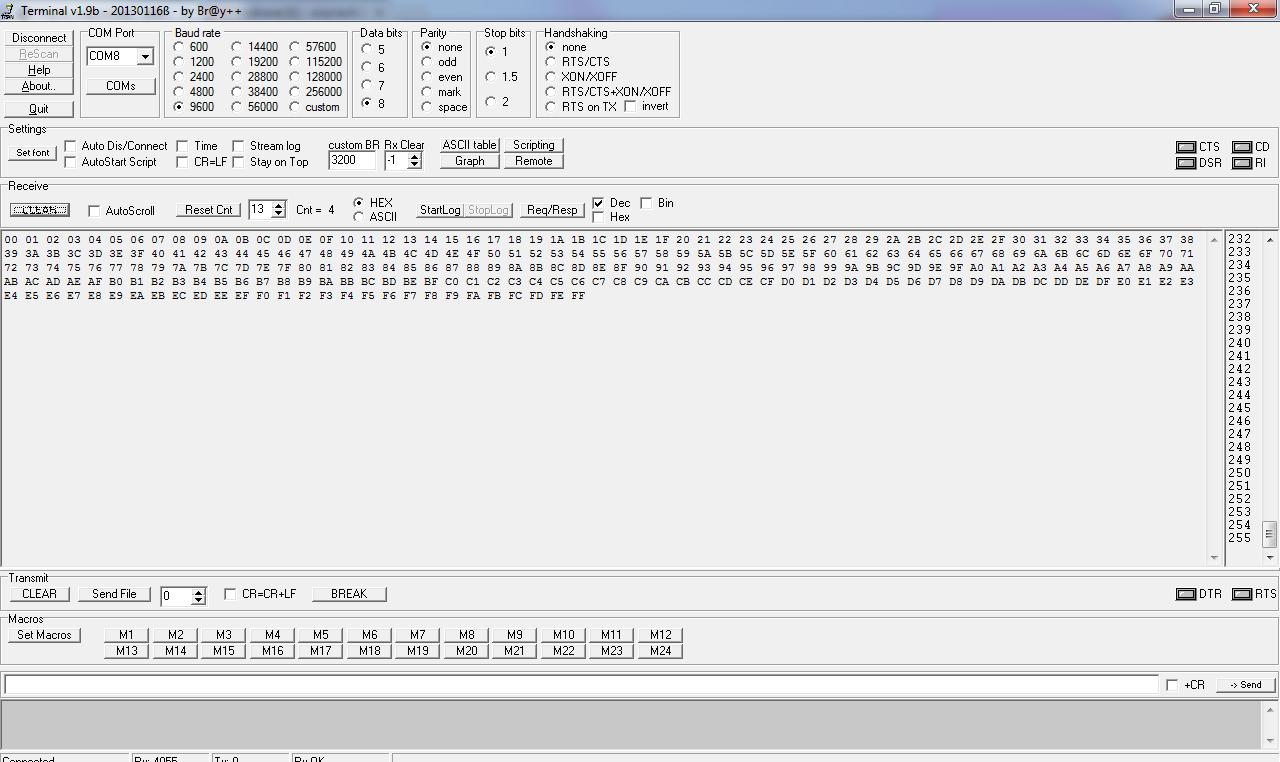The height and width of the screenshot is (762, 1280).
Task: Switch receive display to ASCII
Action: pos(359,217)
